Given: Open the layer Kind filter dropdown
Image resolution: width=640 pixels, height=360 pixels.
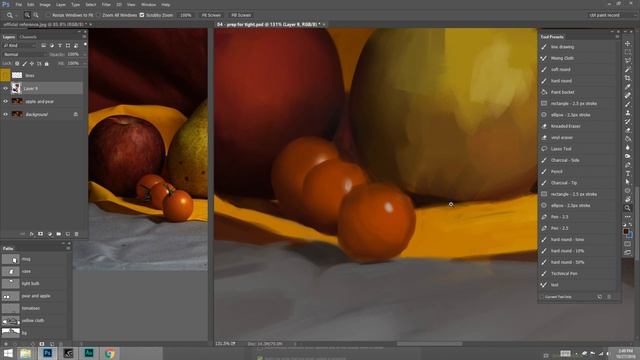Looking at the screenshot, I should click(20, 45).
